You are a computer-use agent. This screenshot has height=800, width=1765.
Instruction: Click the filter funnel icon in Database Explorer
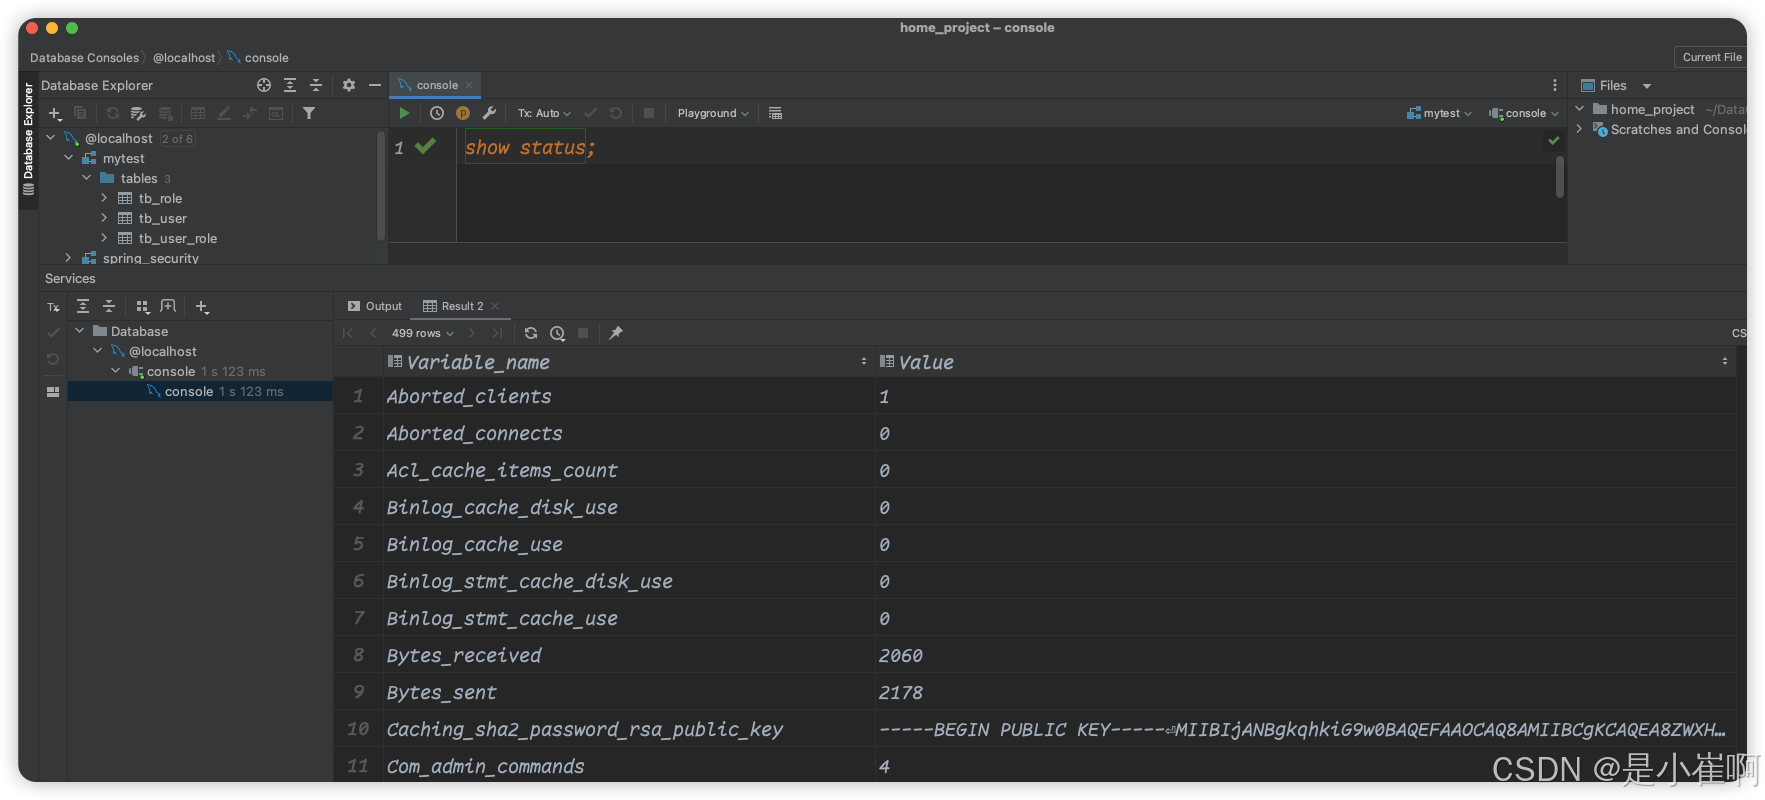pos(309,113)
